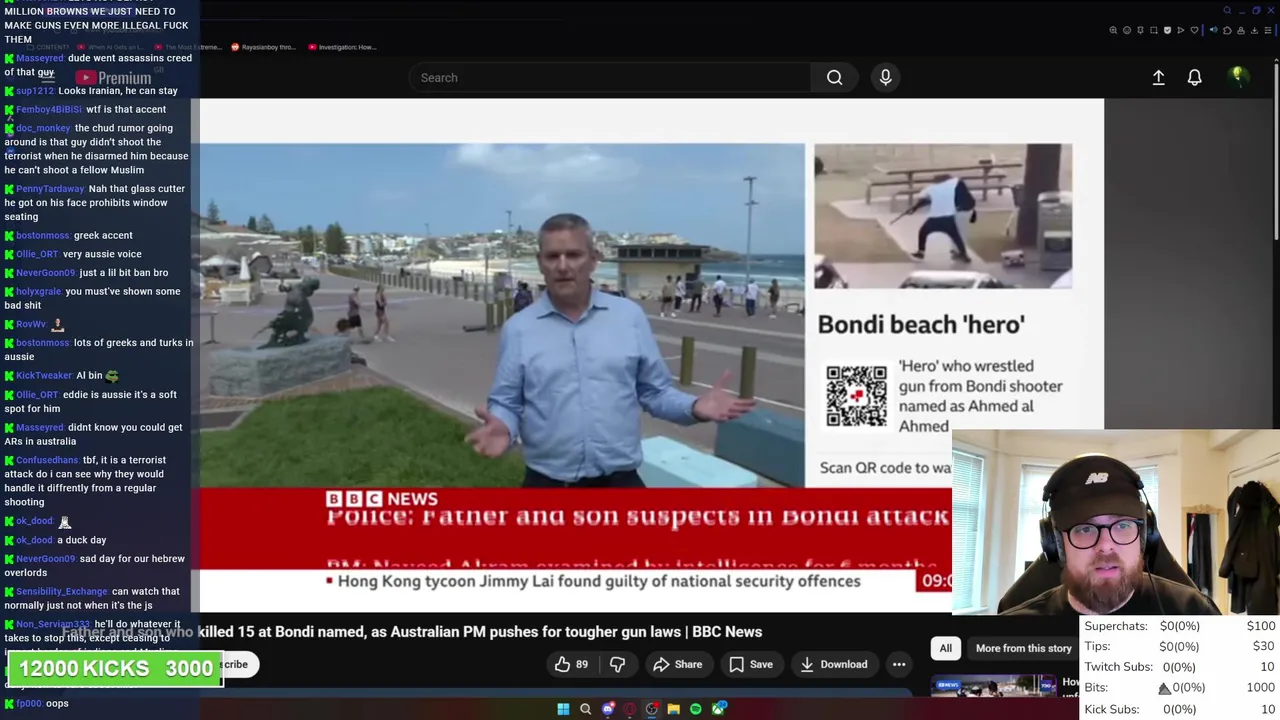
Task: Click the send/flow arrow toolbar icon
Action: click(x=1181, y=30)
